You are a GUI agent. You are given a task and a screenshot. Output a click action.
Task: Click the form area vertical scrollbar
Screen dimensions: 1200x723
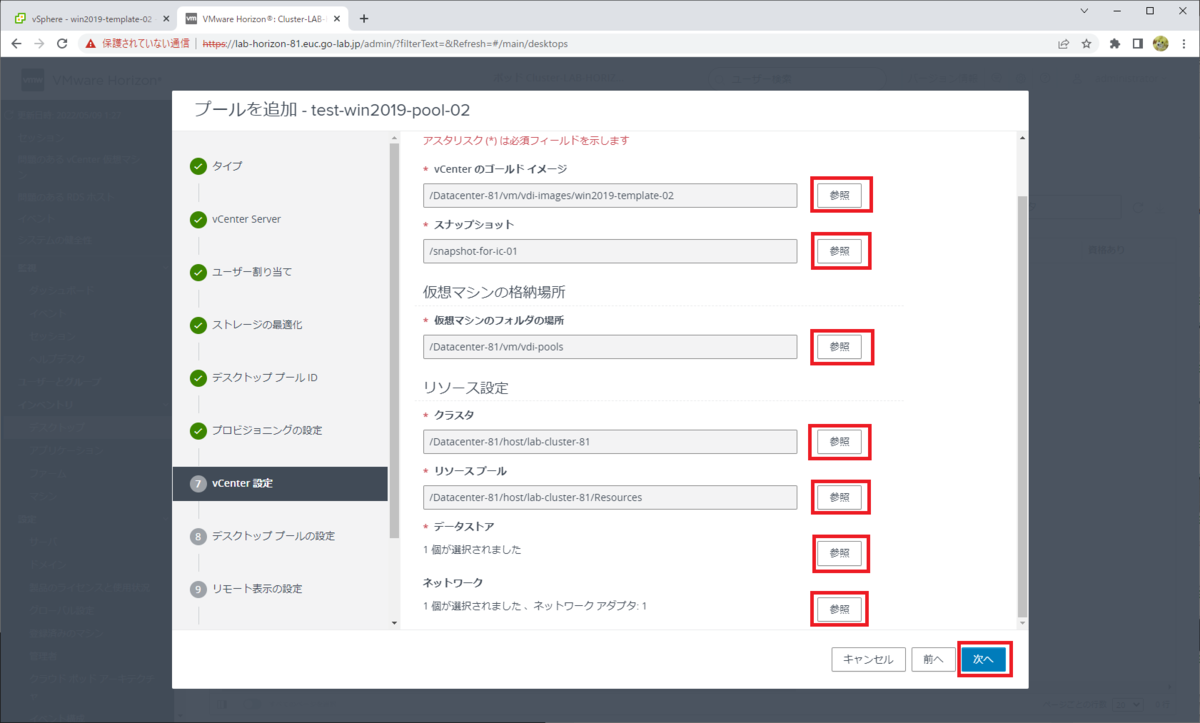tap(1021, 405)
